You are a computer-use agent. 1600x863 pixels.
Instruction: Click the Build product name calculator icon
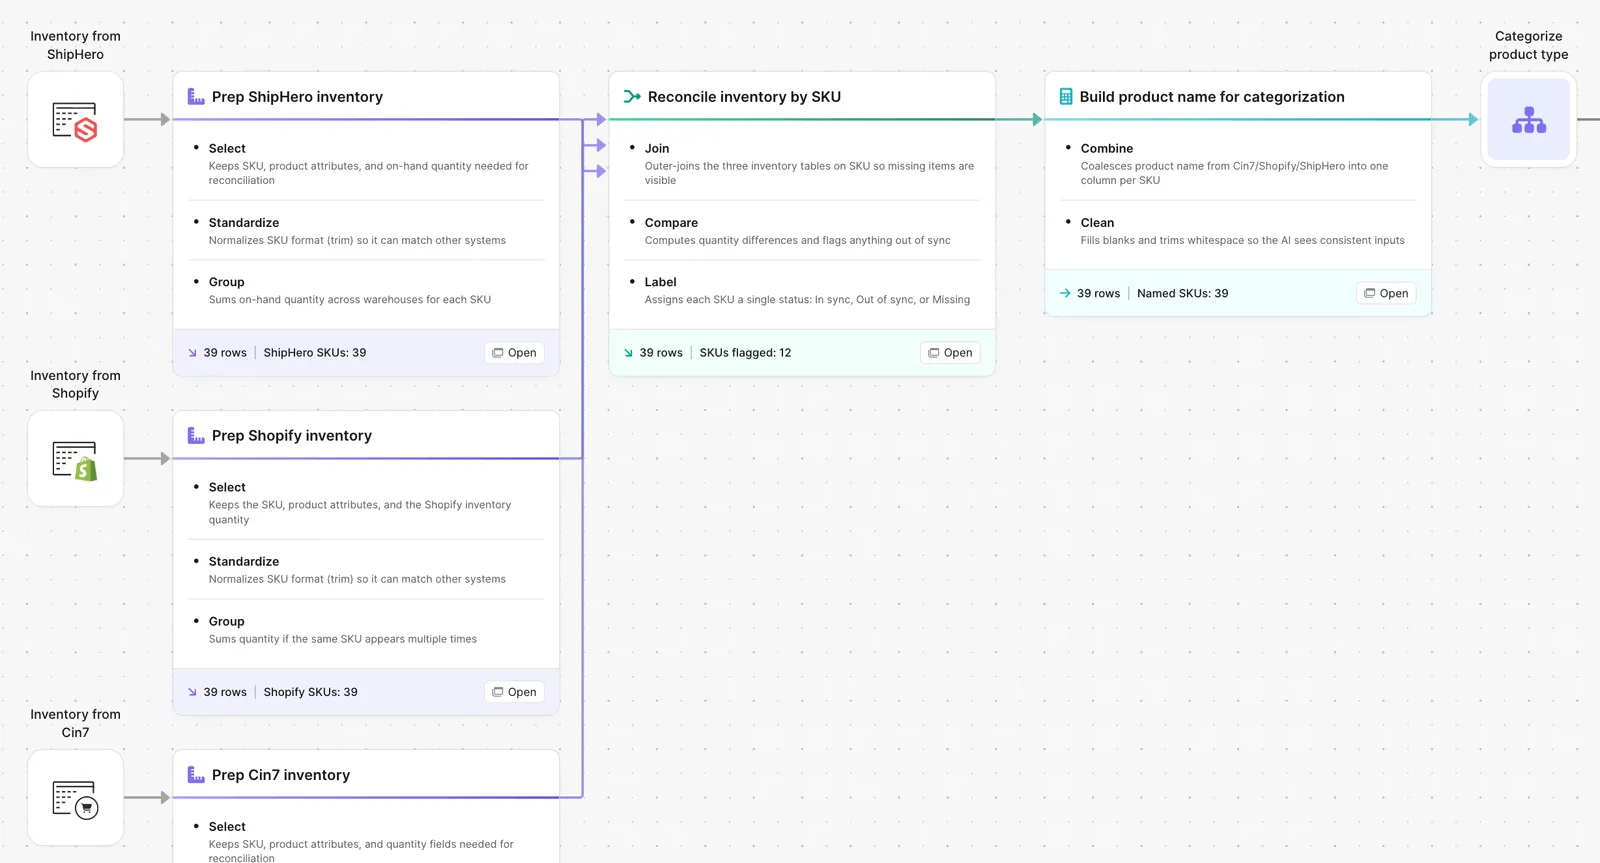pos(1066,97)
